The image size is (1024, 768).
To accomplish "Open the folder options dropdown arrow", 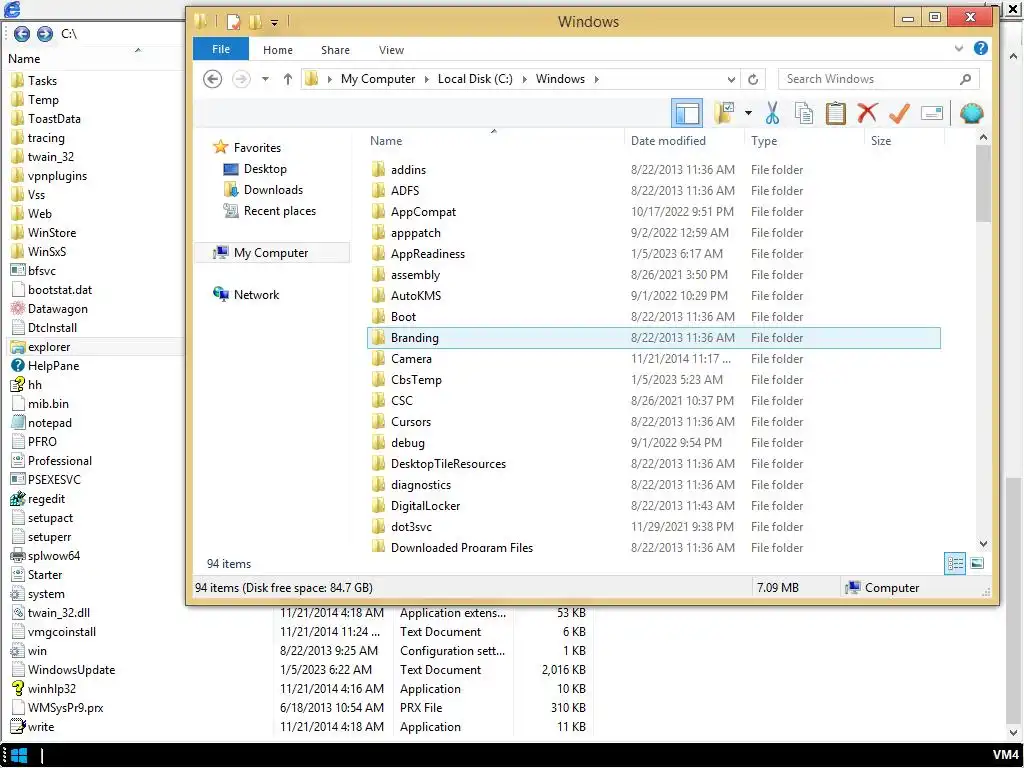I will [x=748, y=114].
